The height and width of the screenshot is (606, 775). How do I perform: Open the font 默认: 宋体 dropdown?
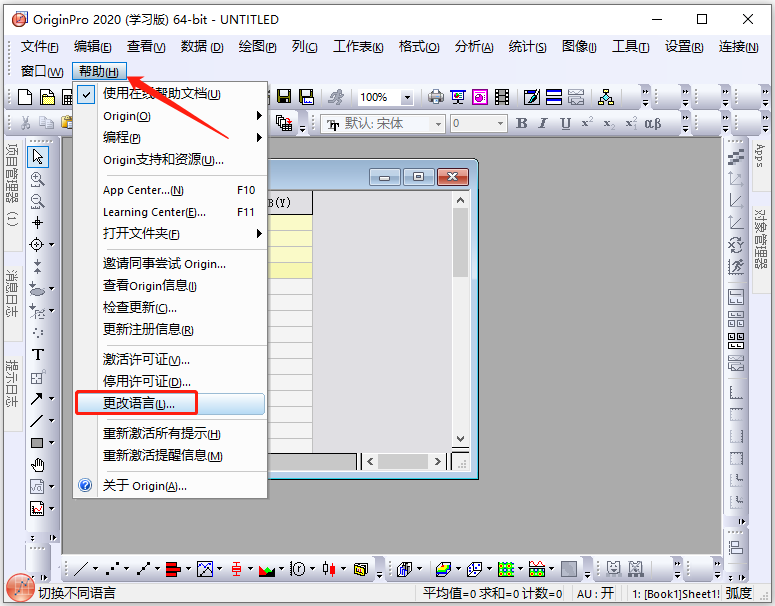click(438, 124)
